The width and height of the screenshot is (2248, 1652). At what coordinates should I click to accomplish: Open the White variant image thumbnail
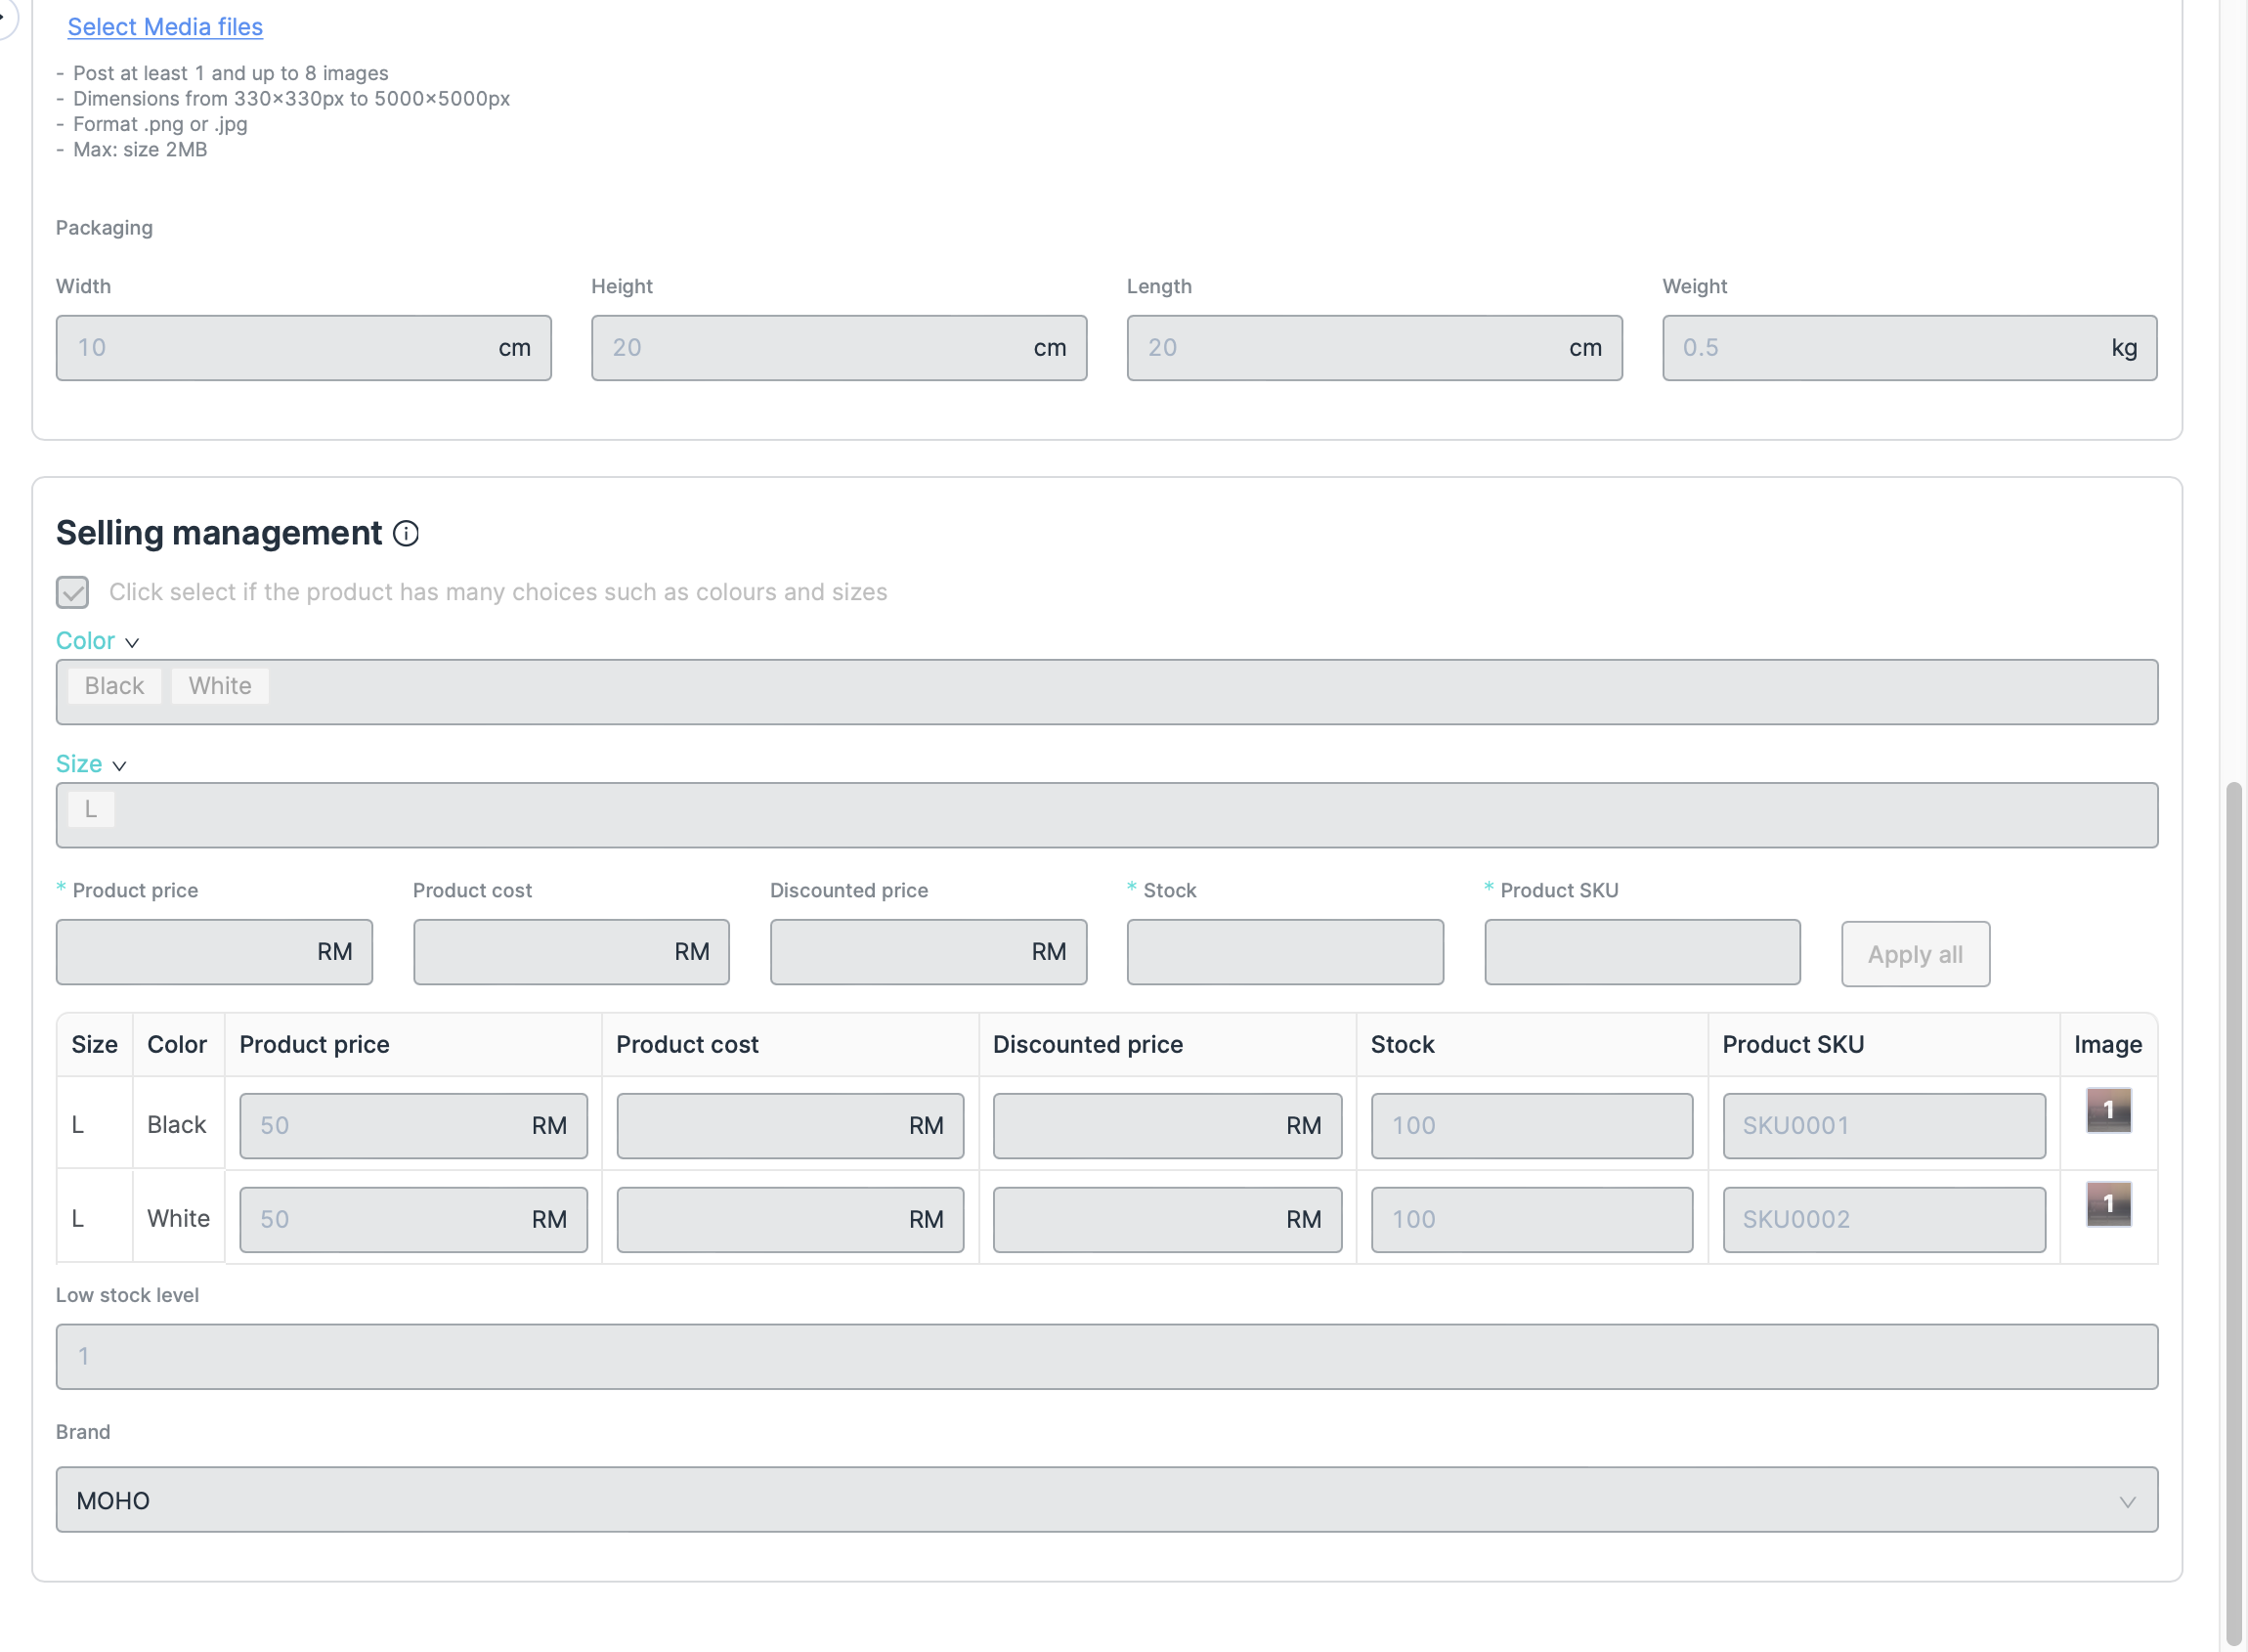pos(2108,1204)
